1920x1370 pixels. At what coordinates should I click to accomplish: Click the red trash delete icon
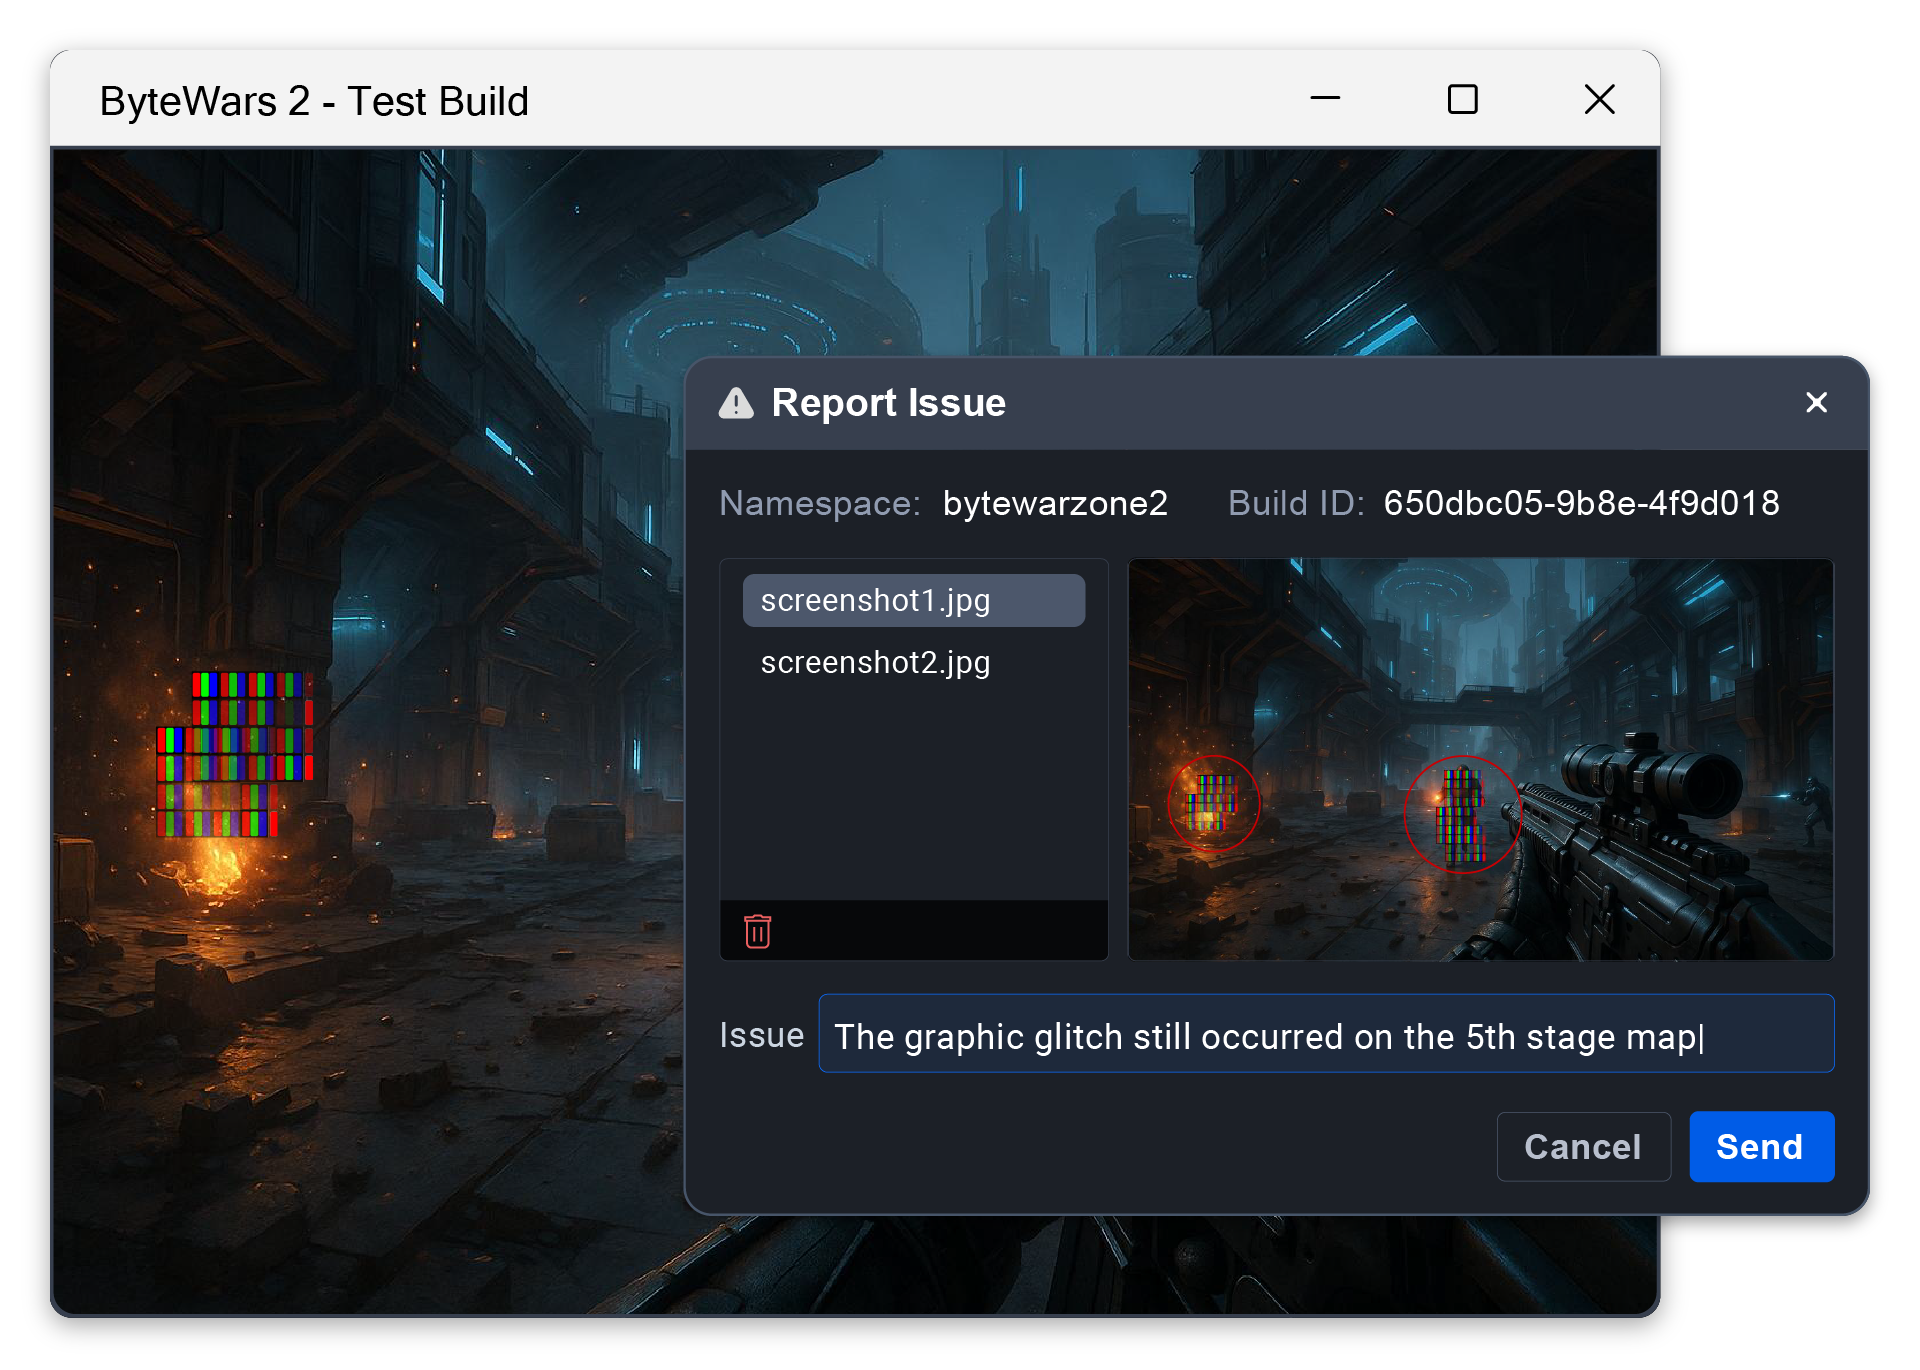point(757,931)
